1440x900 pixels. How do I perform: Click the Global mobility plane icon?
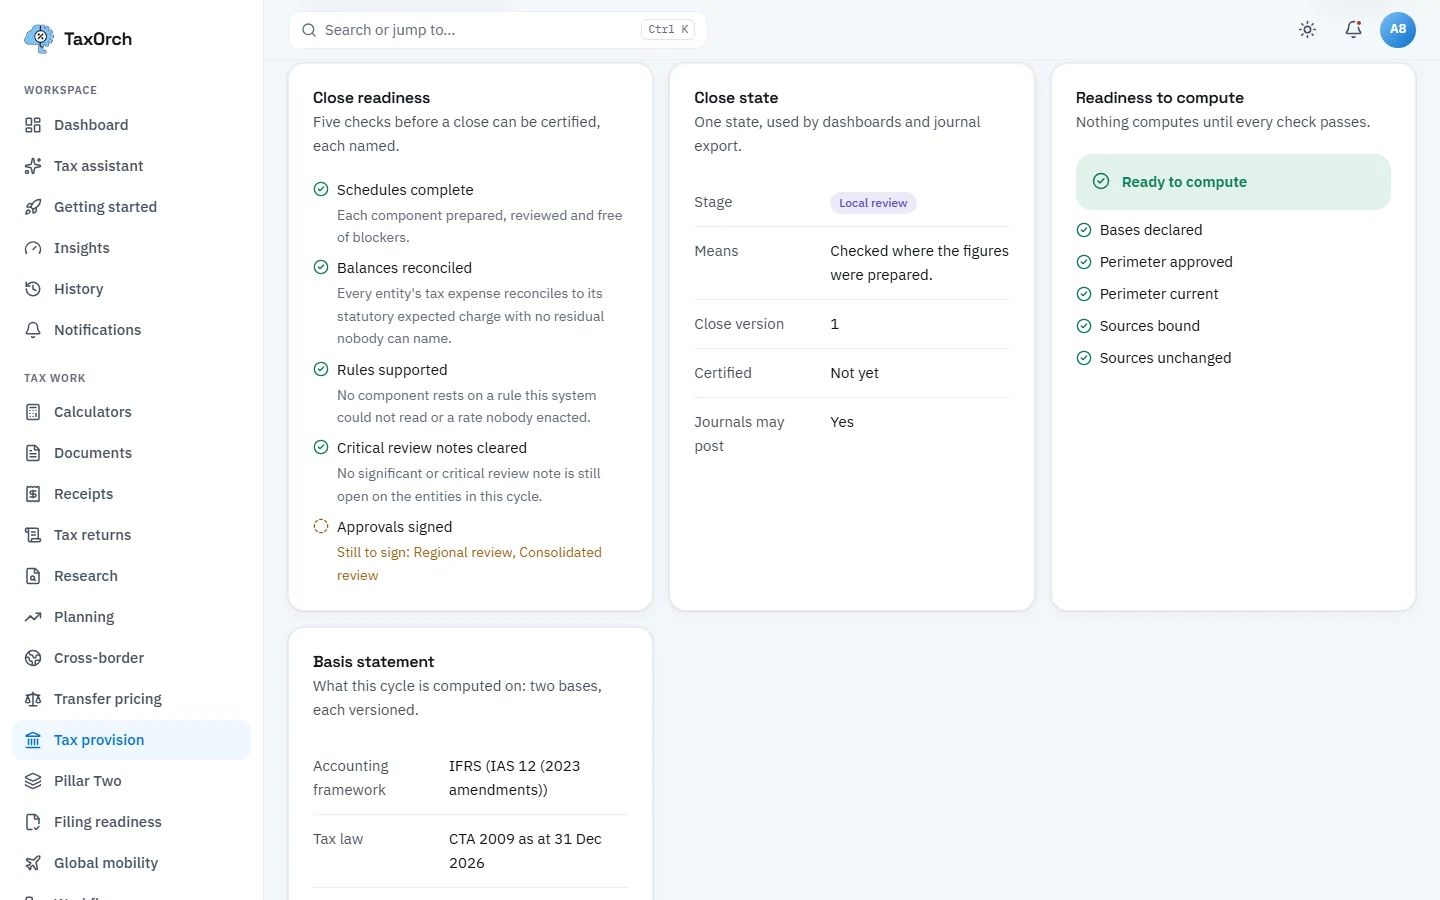pos(33,863)
